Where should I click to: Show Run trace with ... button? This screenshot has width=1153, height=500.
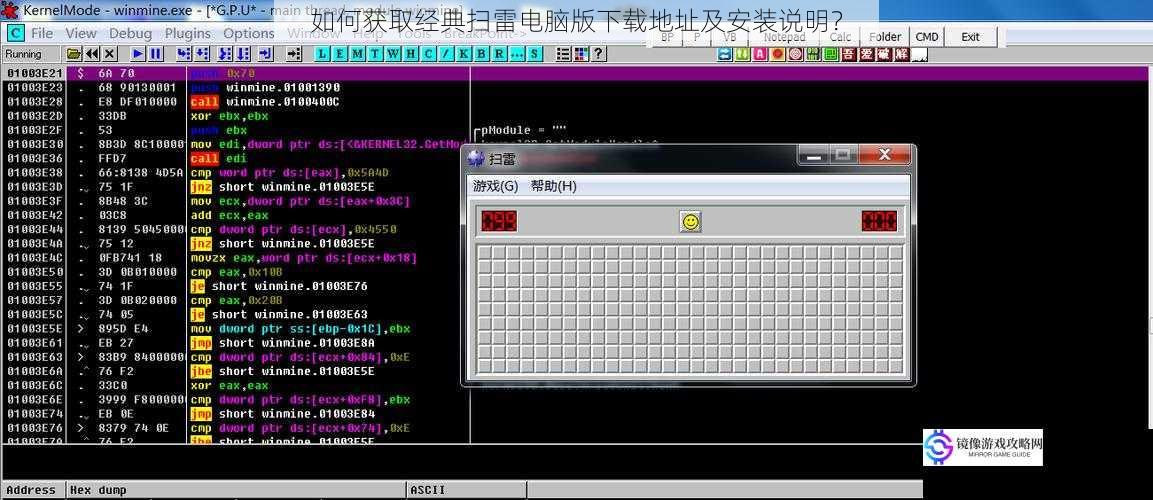(x=517, y=54)
